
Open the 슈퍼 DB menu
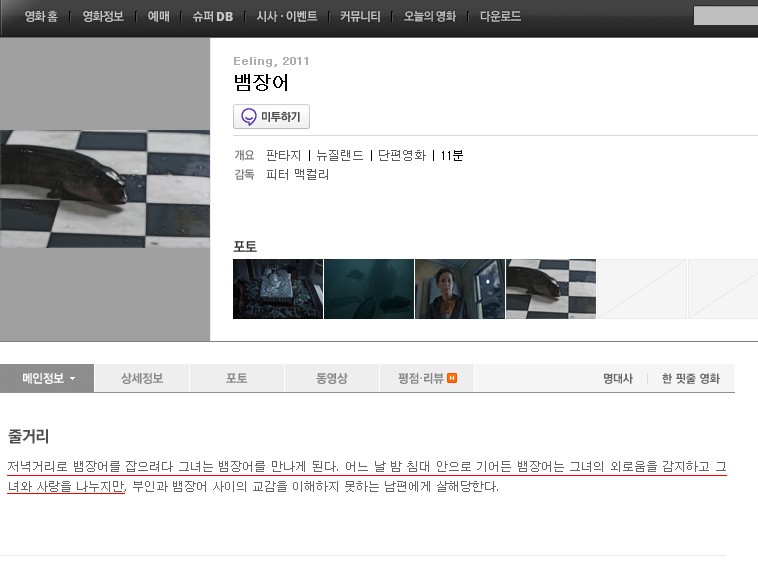tap(213, 16)
